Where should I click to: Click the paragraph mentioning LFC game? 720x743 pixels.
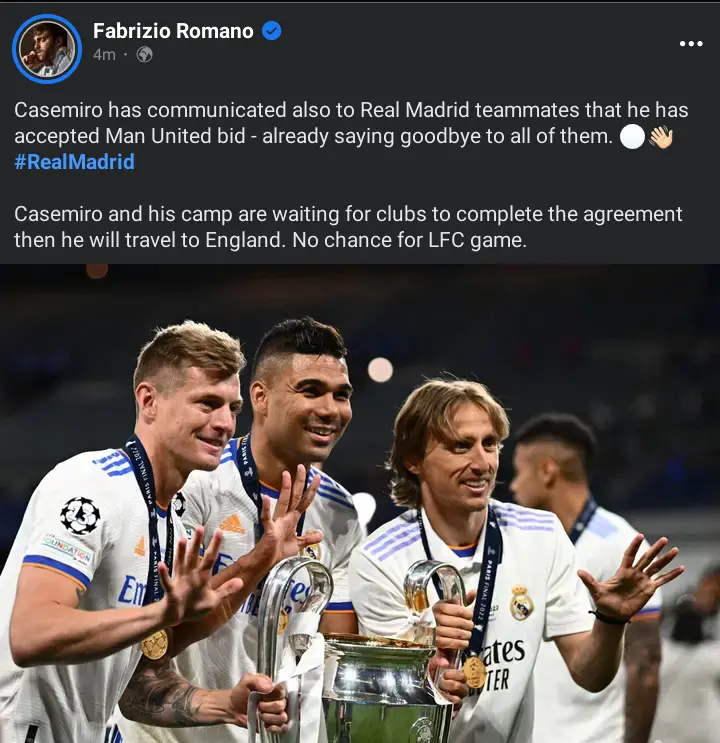click(x=348, y=227)
